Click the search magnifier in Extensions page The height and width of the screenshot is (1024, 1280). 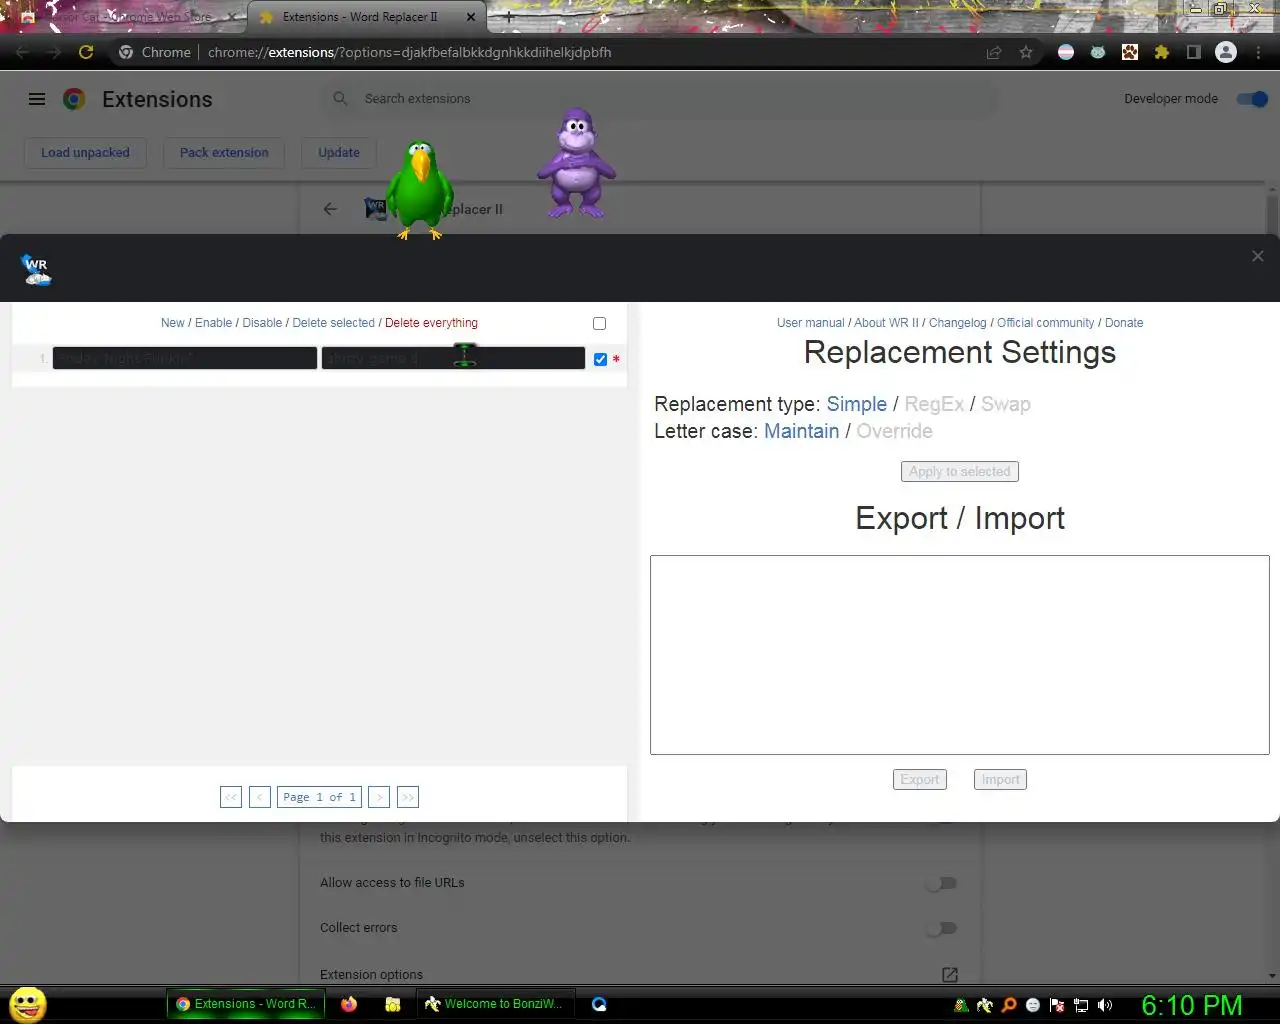pyautogui.click(x=341, y=98)
